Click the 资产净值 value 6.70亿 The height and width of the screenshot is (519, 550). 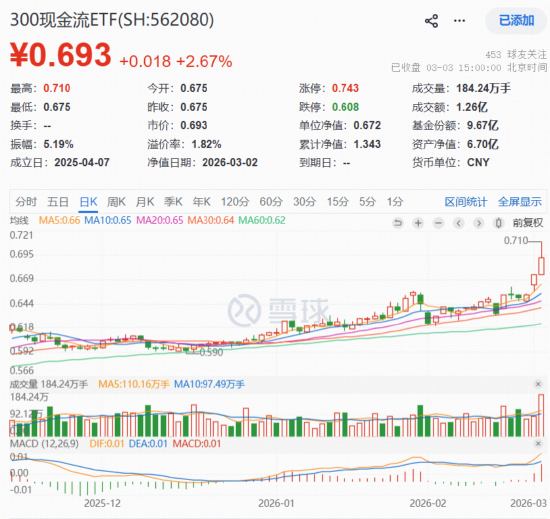[x=483, y=144]
